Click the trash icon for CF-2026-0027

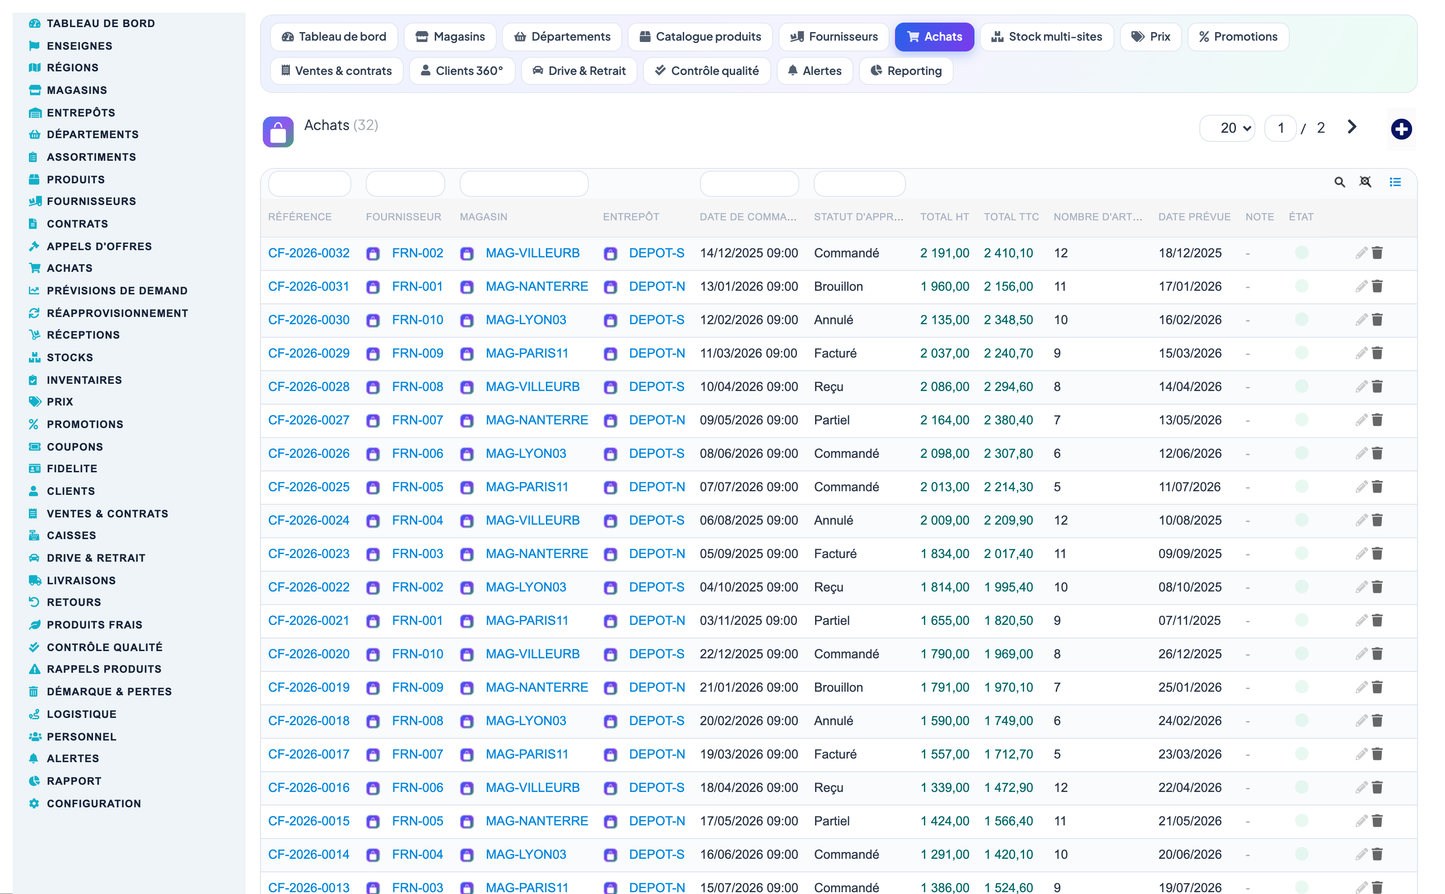click(1377, 420)
